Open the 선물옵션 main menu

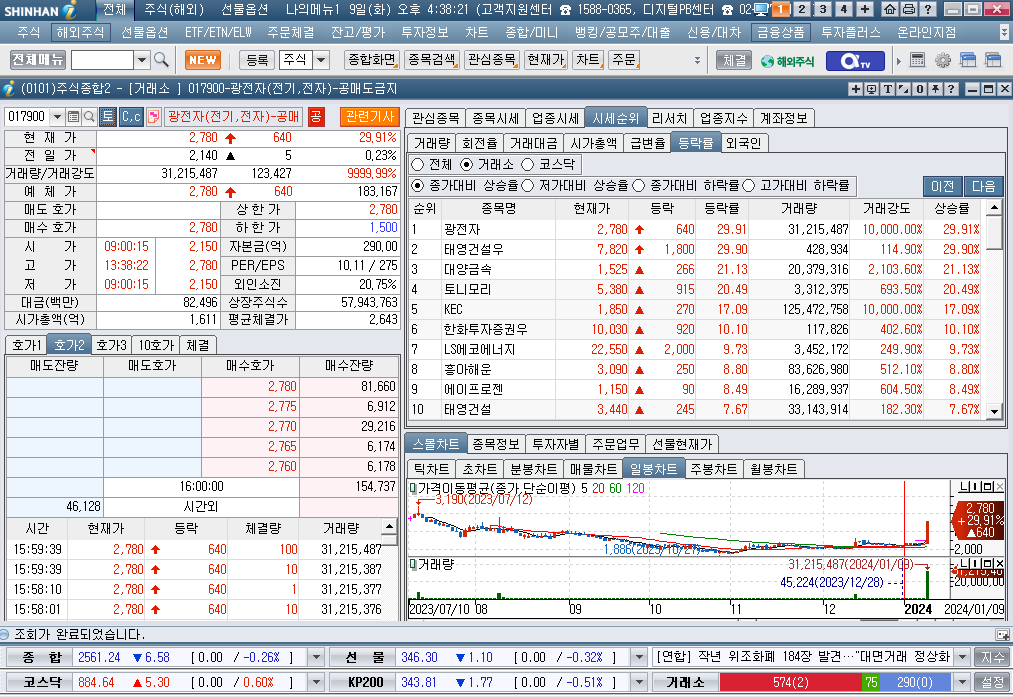[x=145, y=32]
